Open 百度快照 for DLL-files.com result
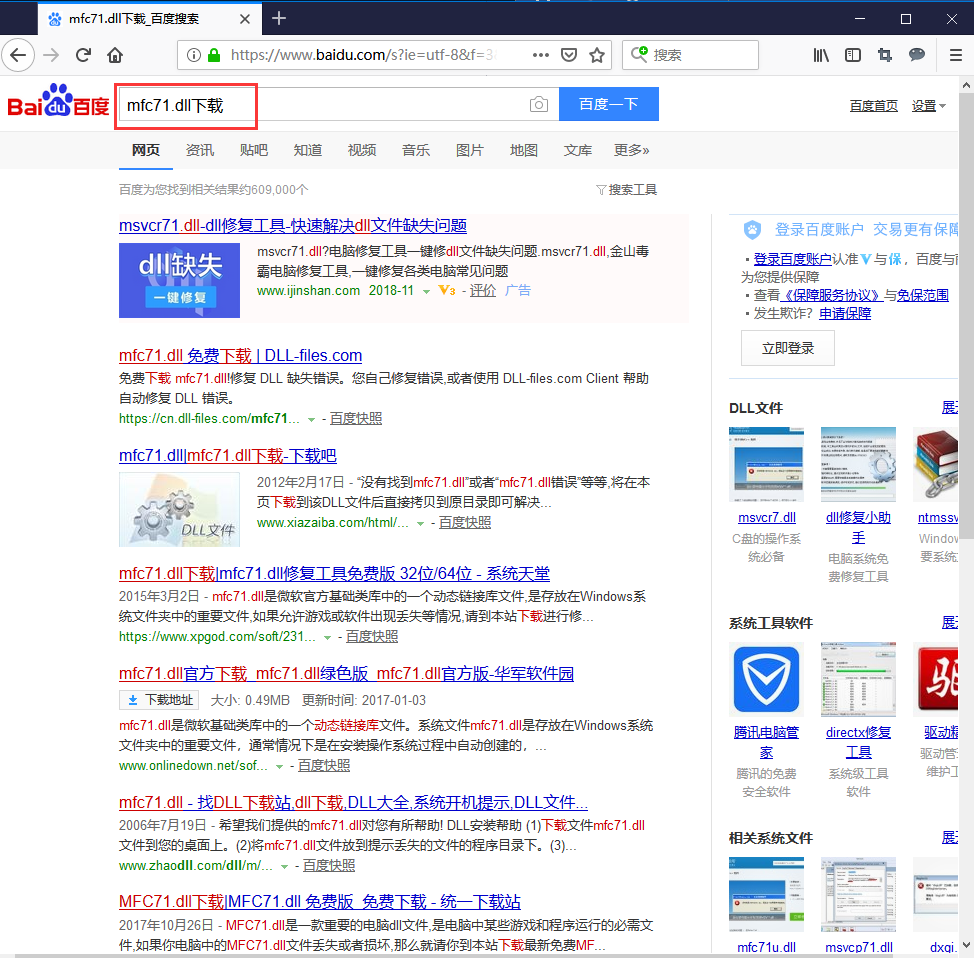This screenshot has width=974, height=958. (355, 419)
